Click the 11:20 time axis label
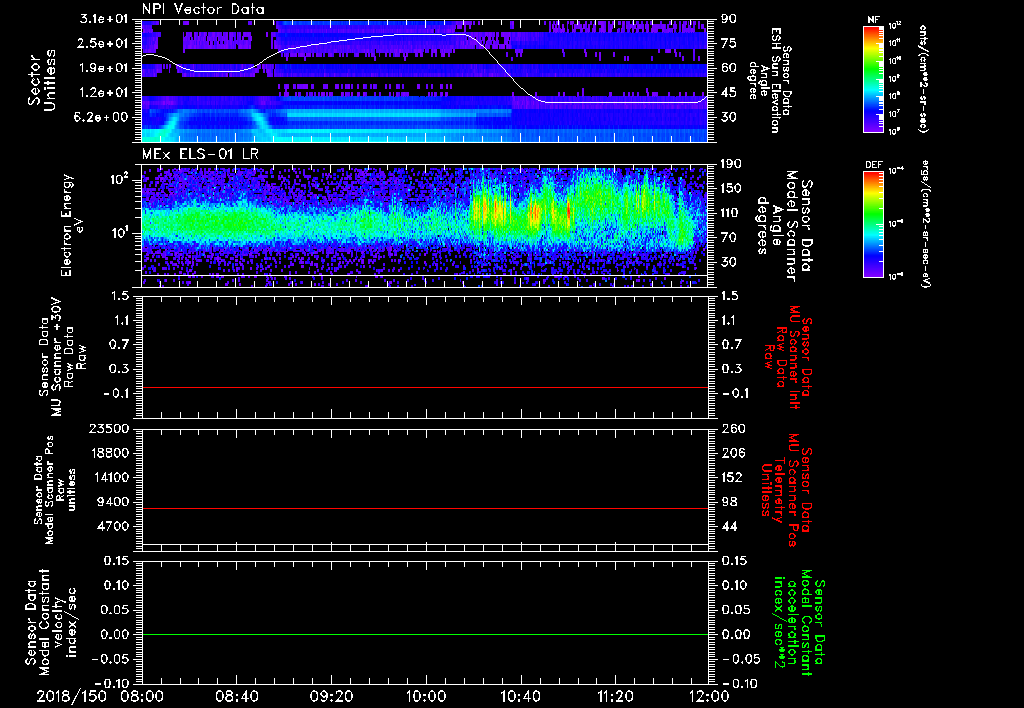 click(615, 695)
